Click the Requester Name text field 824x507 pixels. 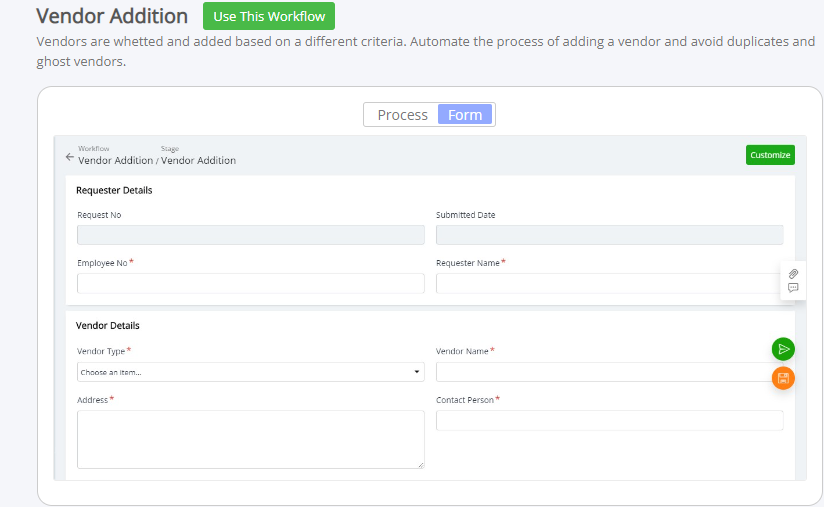click(610, 283)
